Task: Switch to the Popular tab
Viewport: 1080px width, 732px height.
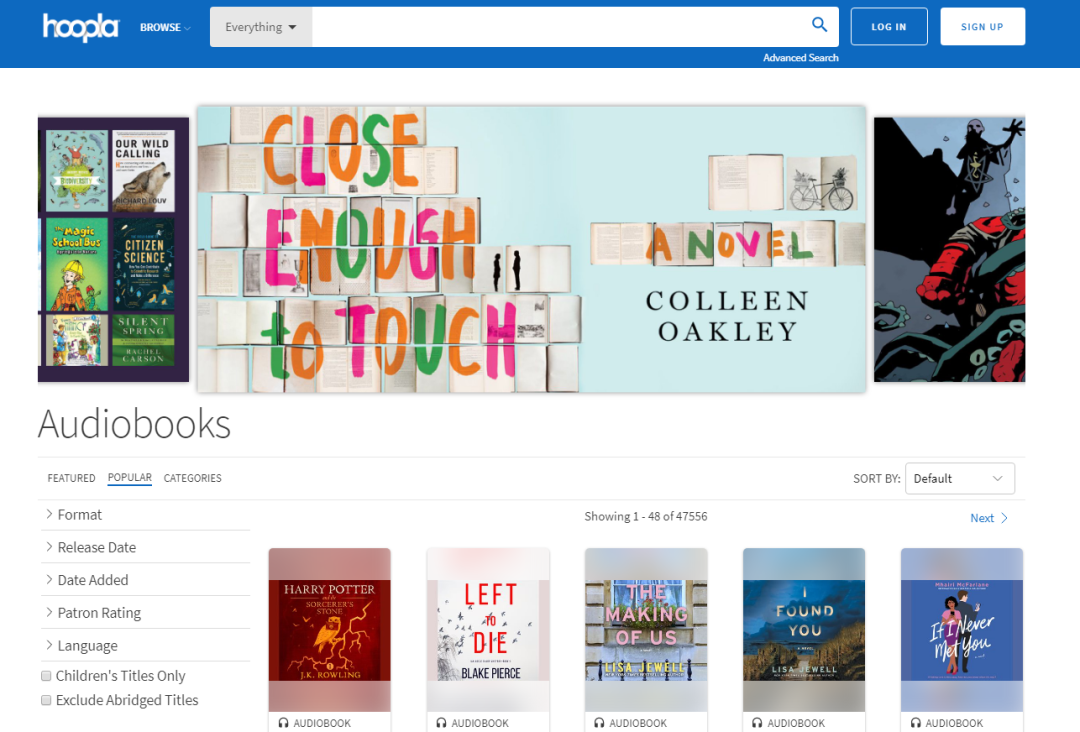Action: tap(129, 478)
